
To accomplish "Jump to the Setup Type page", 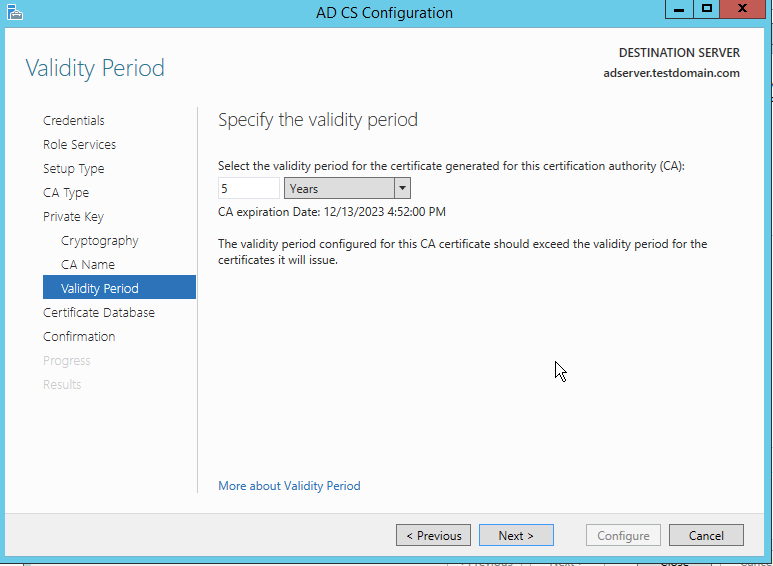I will pyautogui.click(x=73, y=169).
